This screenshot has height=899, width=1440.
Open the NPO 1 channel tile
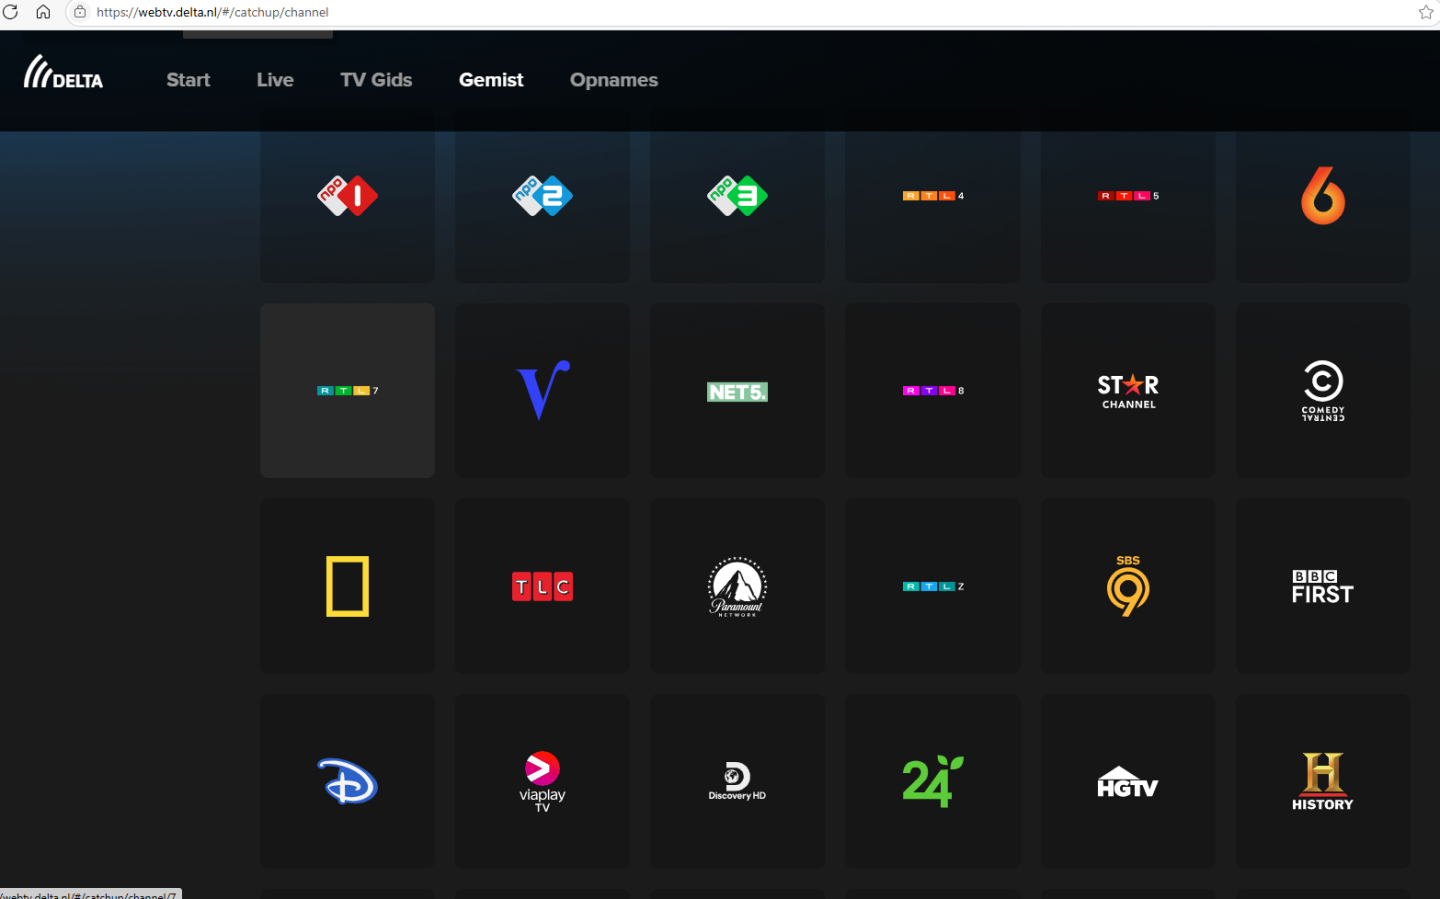(x=347, y=196)
